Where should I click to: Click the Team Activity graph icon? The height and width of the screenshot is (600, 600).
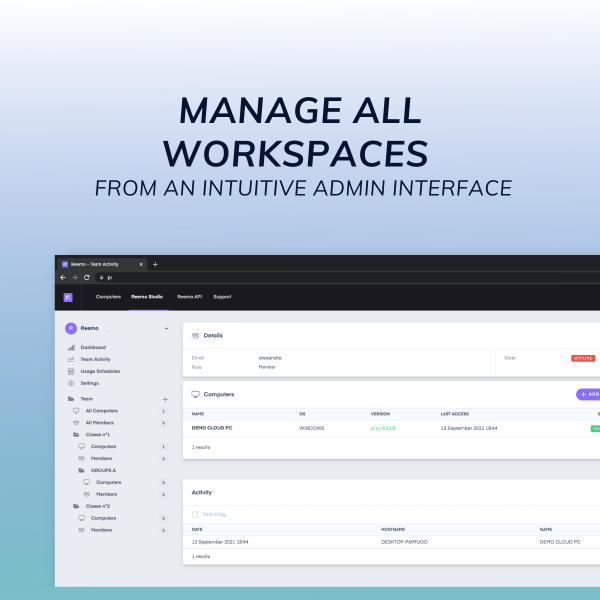[71, 359]
